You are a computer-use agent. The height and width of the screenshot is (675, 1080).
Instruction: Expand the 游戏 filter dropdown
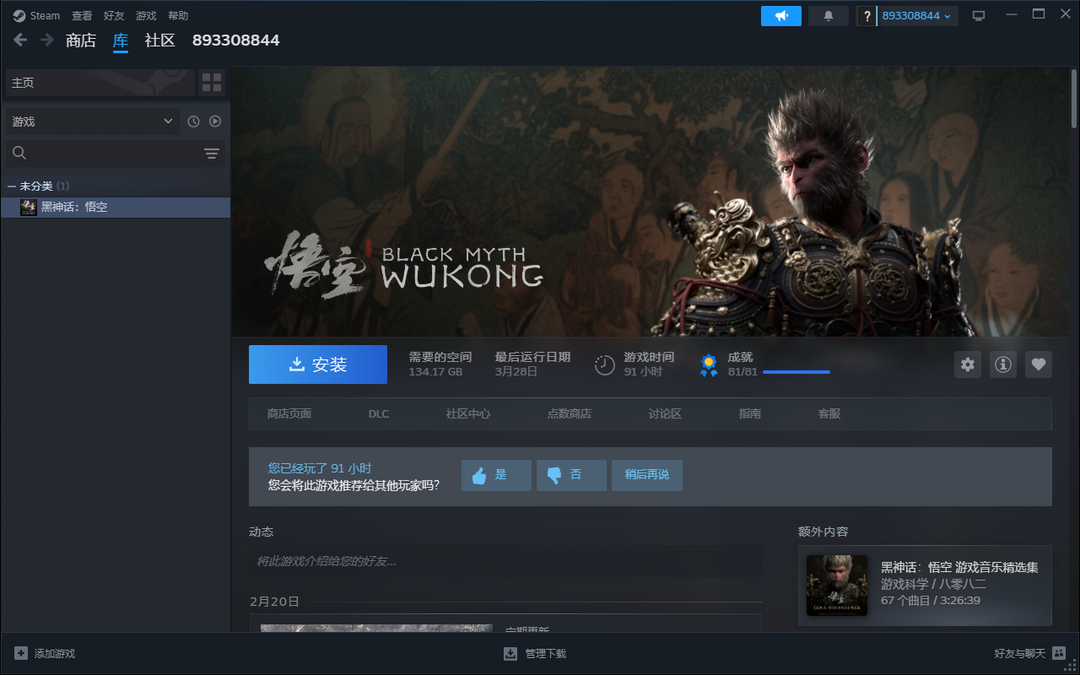click(x=92, y=121)
